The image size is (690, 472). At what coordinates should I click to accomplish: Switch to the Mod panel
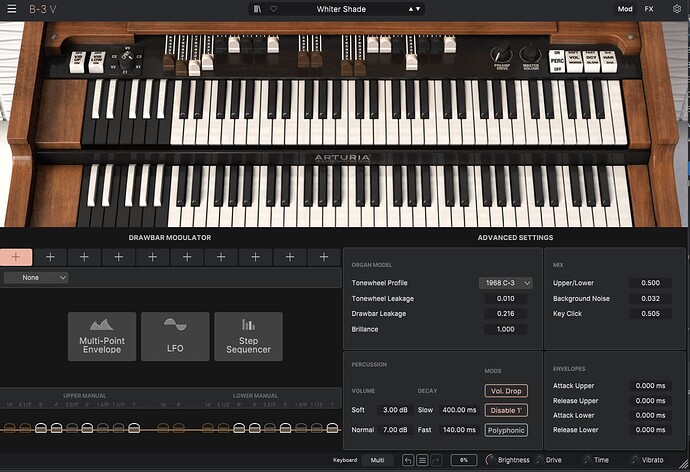pyautogui.click(x=625, y=9)
